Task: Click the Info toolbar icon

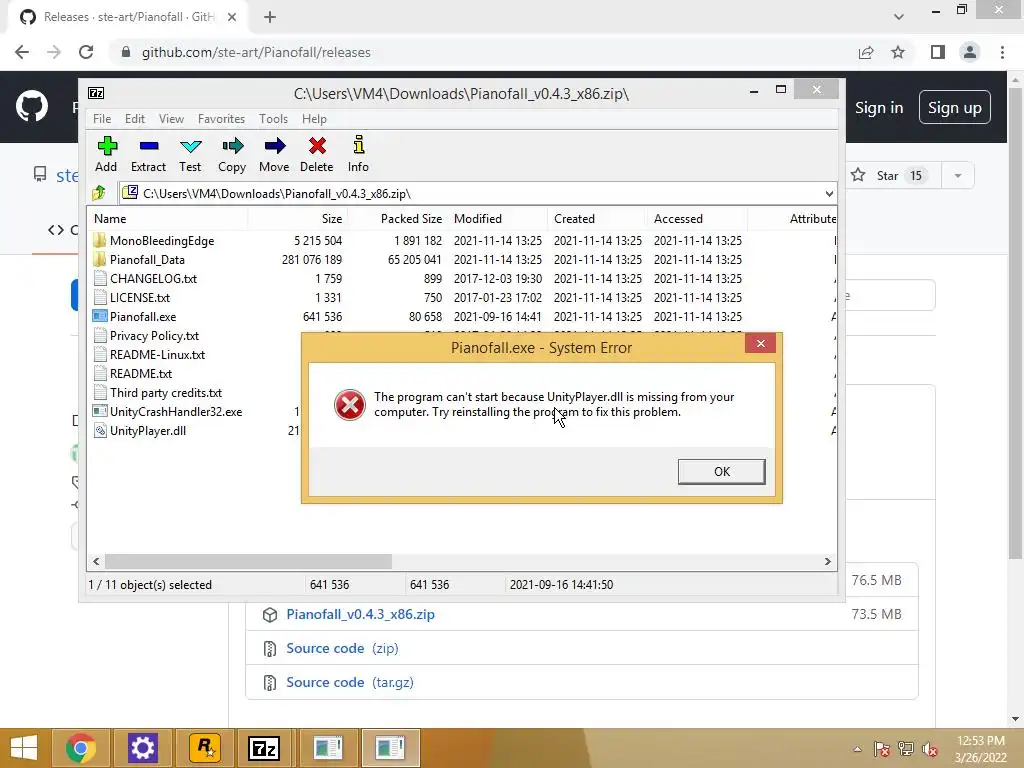Action: [359, 144]
